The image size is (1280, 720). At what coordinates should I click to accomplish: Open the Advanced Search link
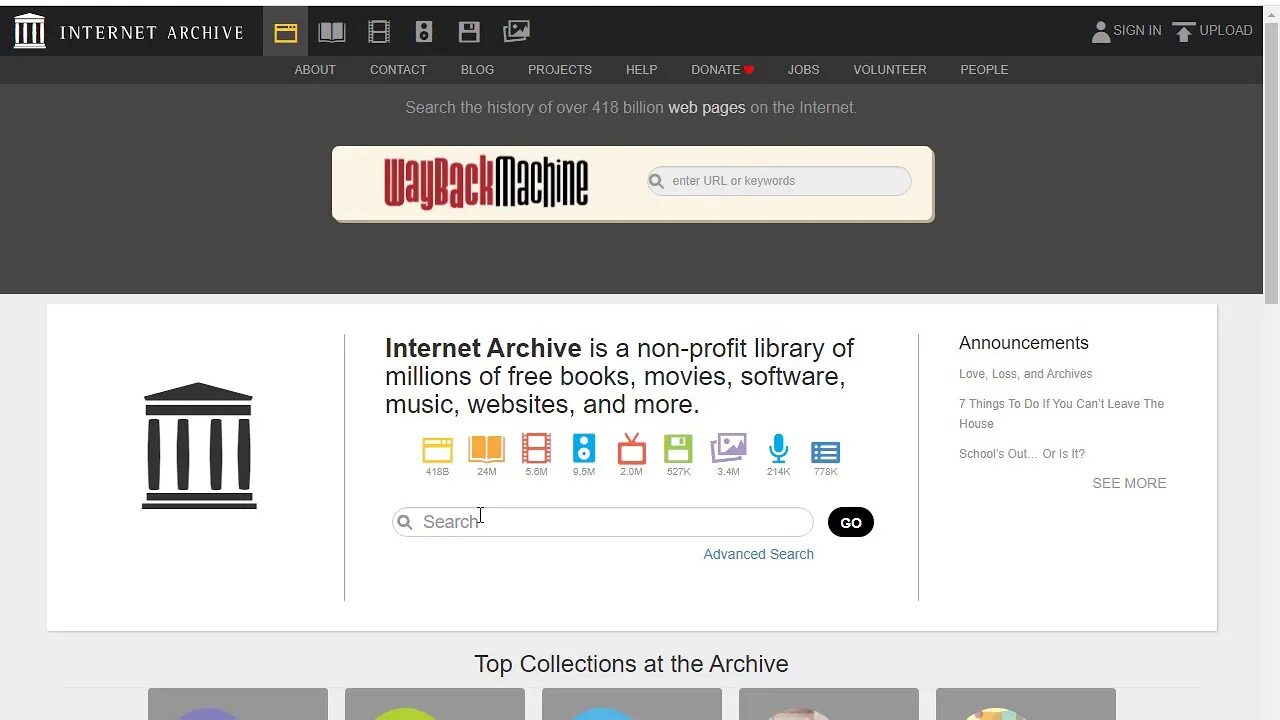(x=758, y=554)
